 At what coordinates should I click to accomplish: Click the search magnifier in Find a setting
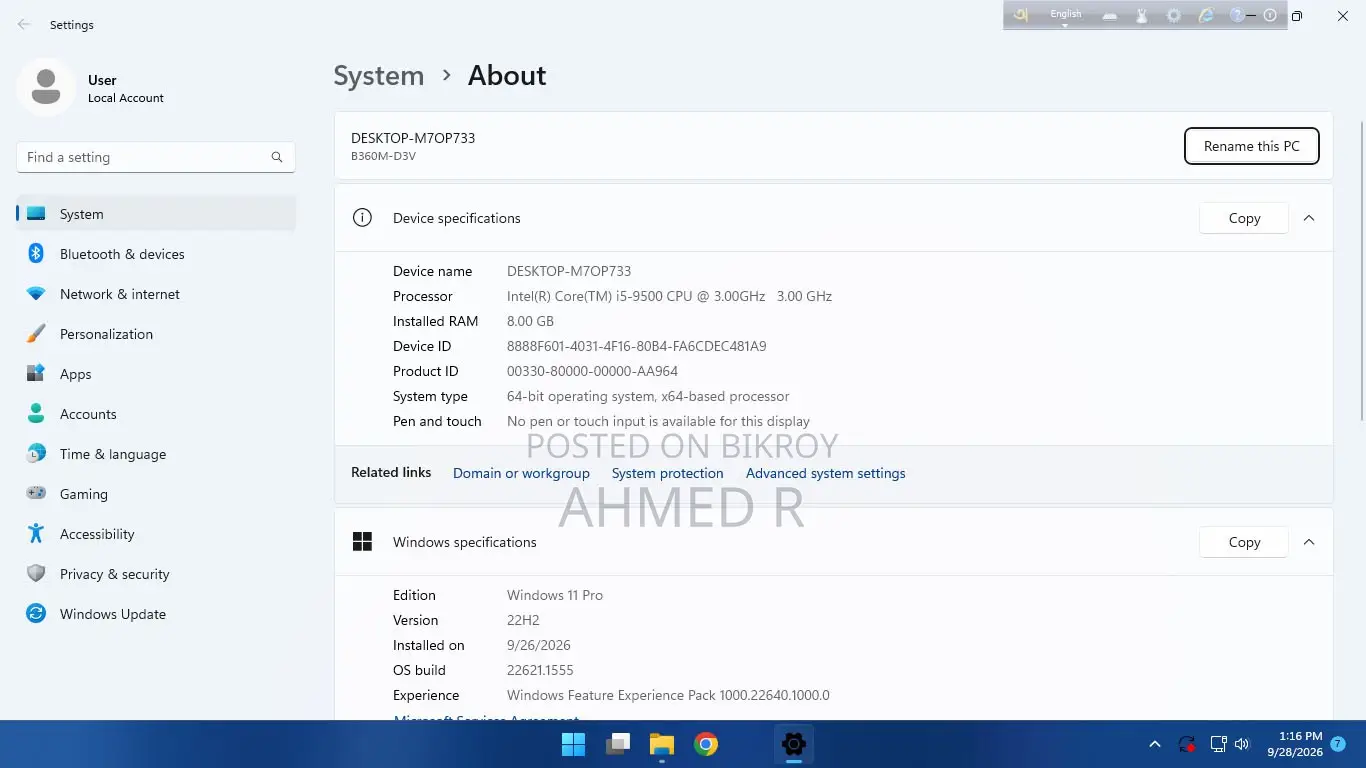coord(277,157)
